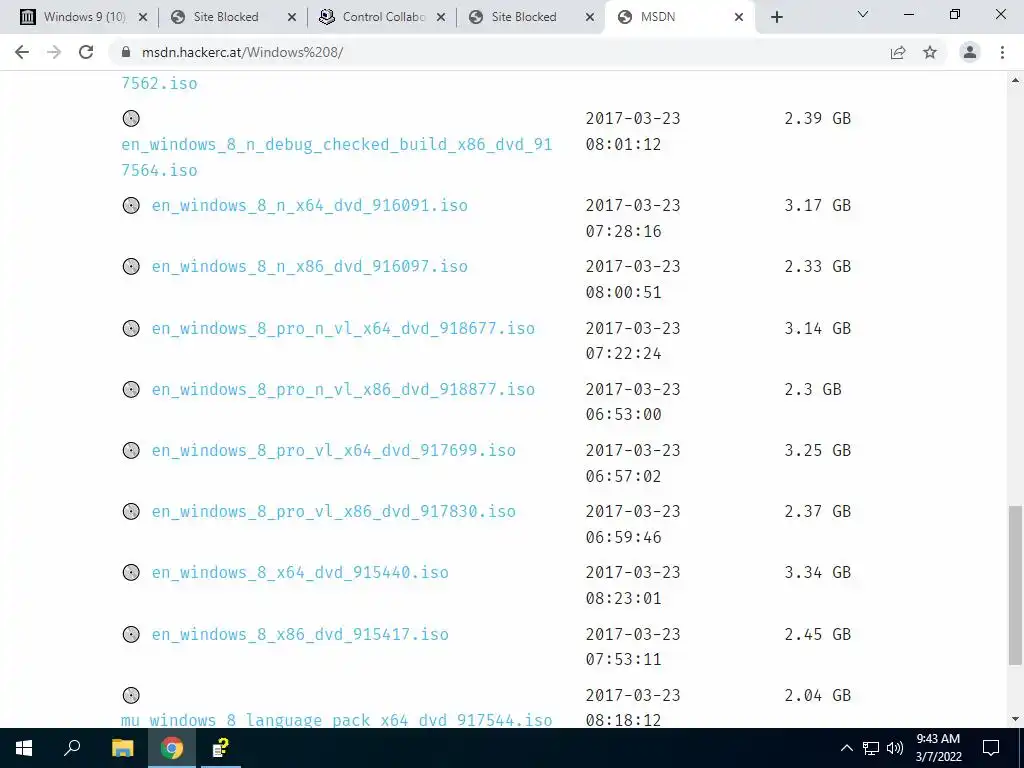Click the 3.17 GB size value
Image resolution: width=1024 pixels, height=768 pixels.
pos(818,206)
